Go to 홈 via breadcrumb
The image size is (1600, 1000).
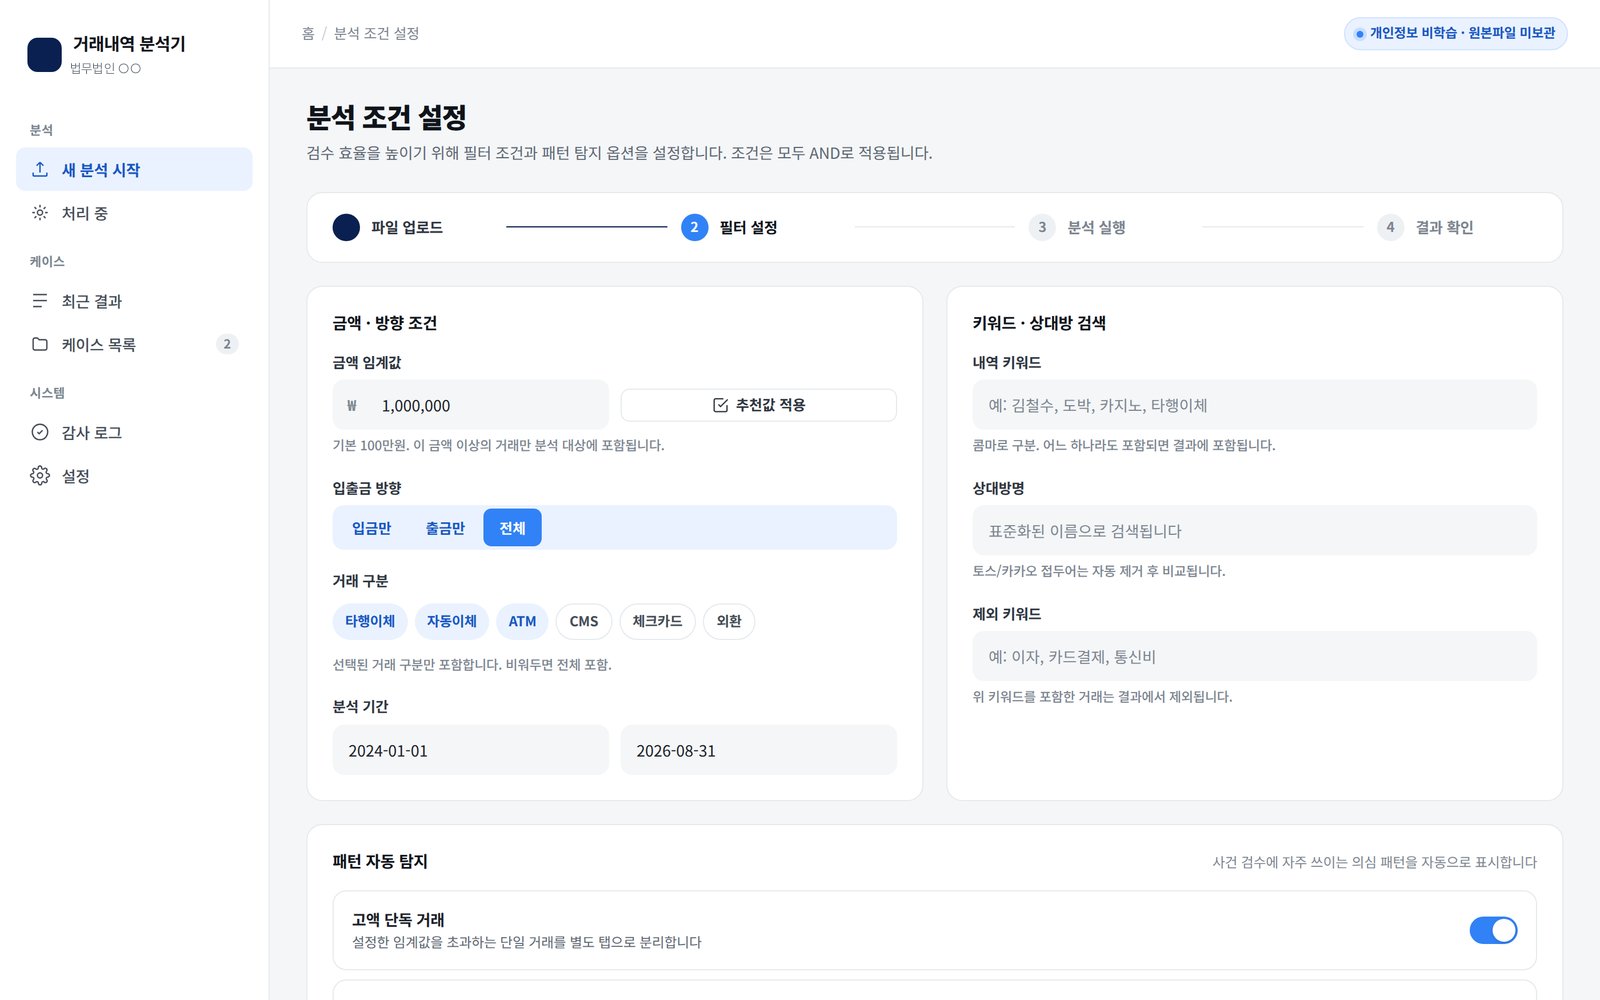pos(308,33)
